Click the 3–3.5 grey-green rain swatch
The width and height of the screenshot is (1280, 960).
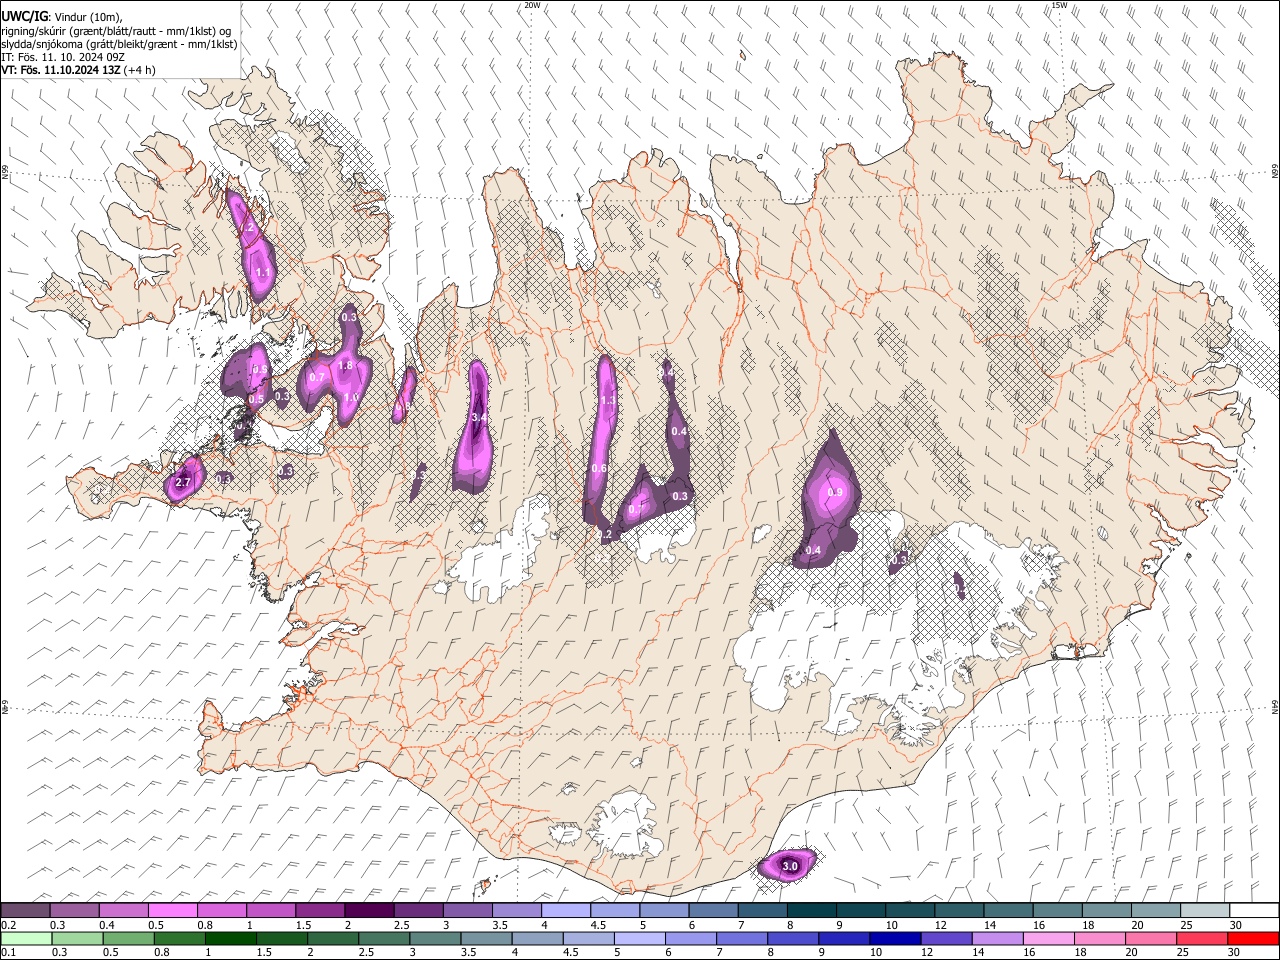(x=435, y=938)
